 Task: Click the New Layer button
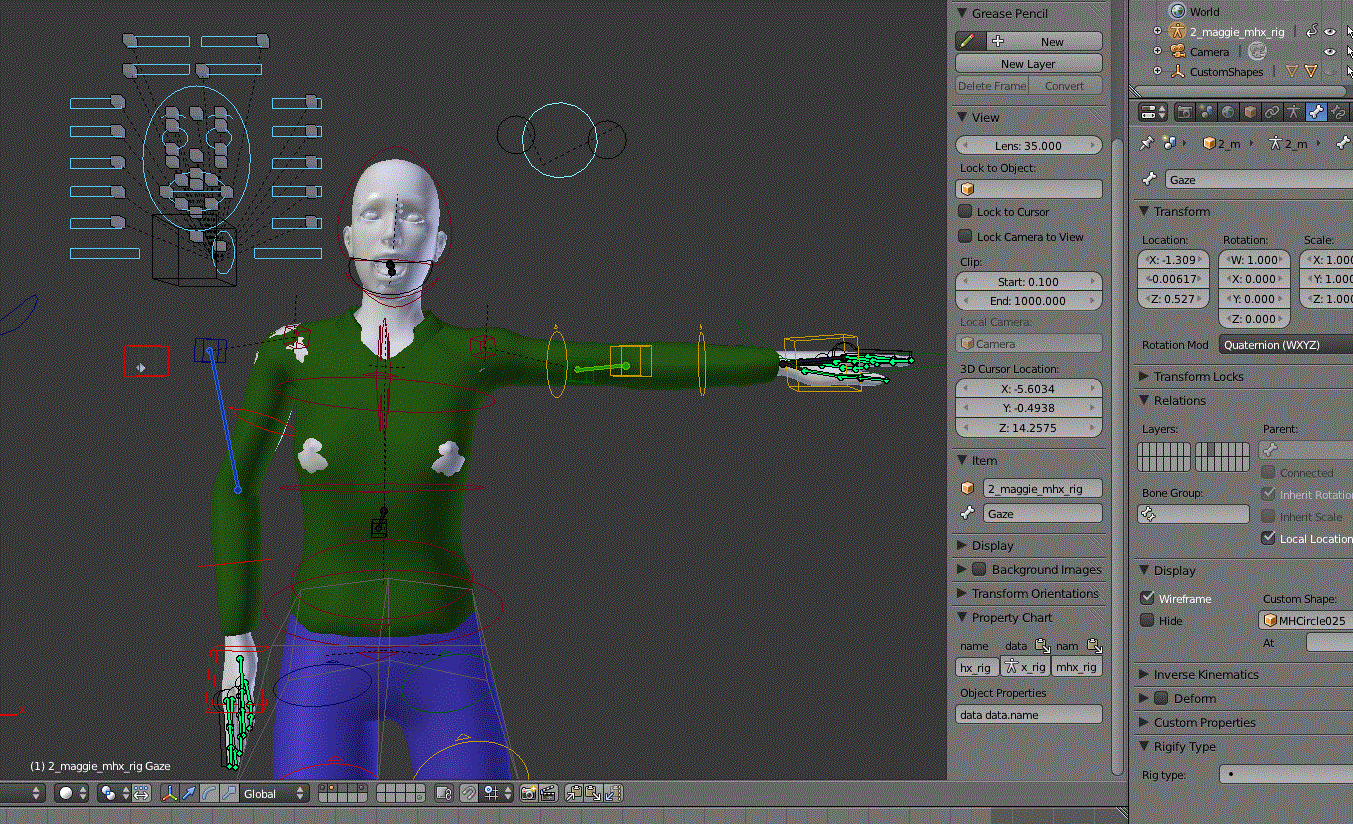1029,63
